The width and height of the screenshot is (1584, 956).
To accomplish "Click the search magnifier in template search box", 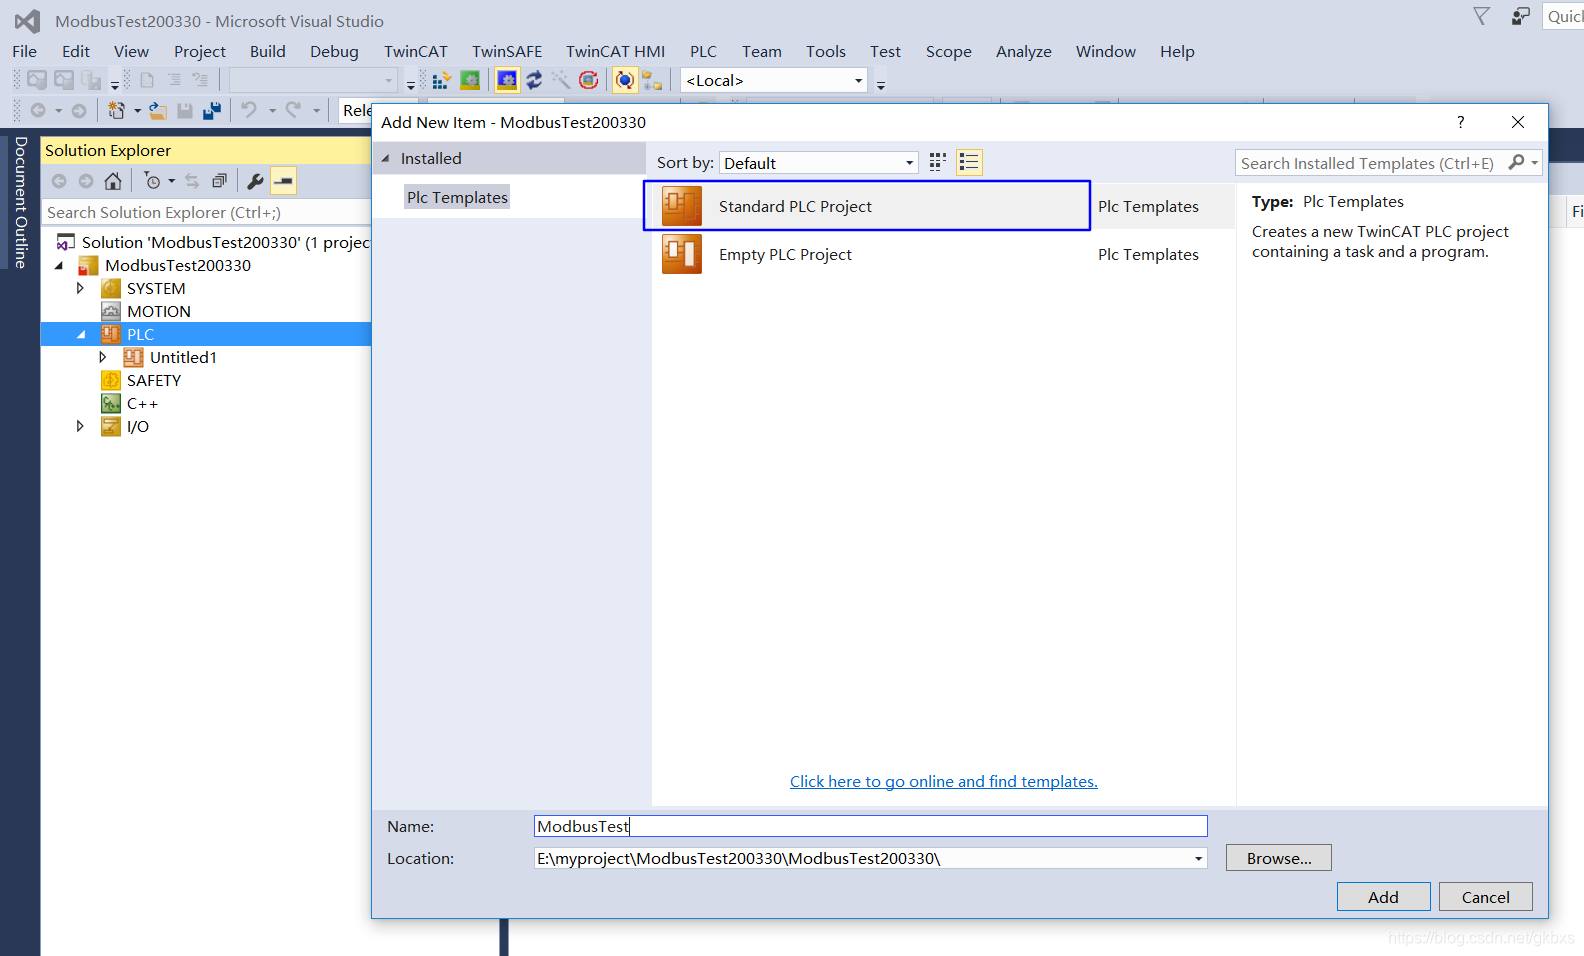I will [1517, 162].
